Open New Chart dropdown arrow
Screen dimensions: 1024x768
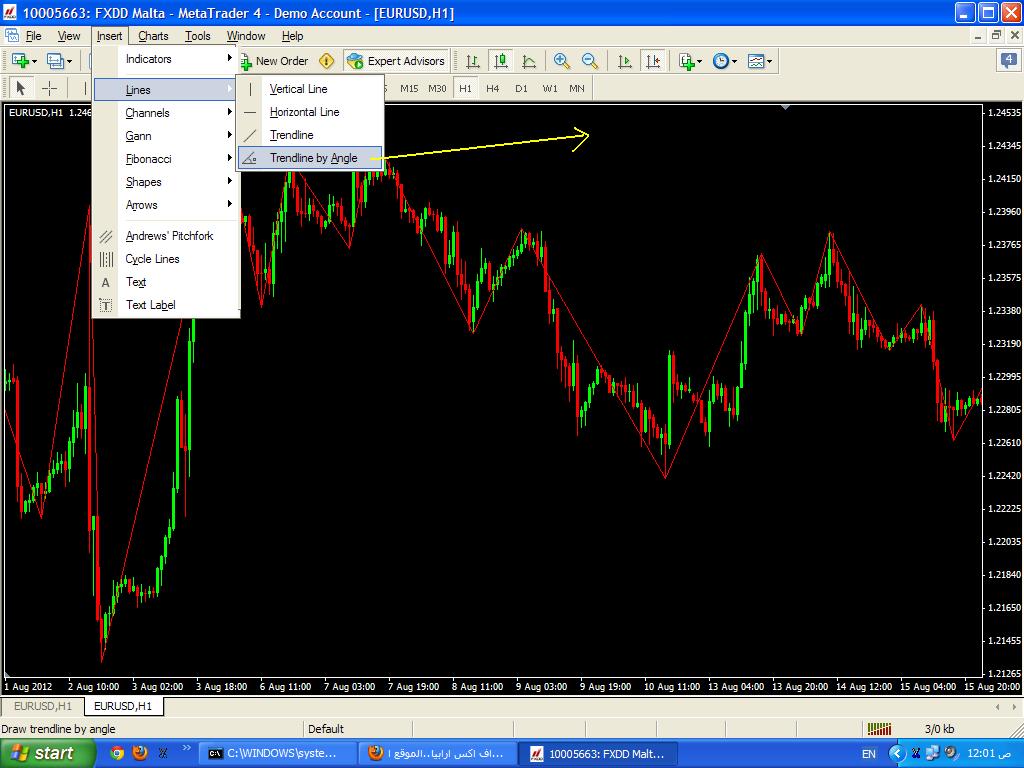coord(34,61)
